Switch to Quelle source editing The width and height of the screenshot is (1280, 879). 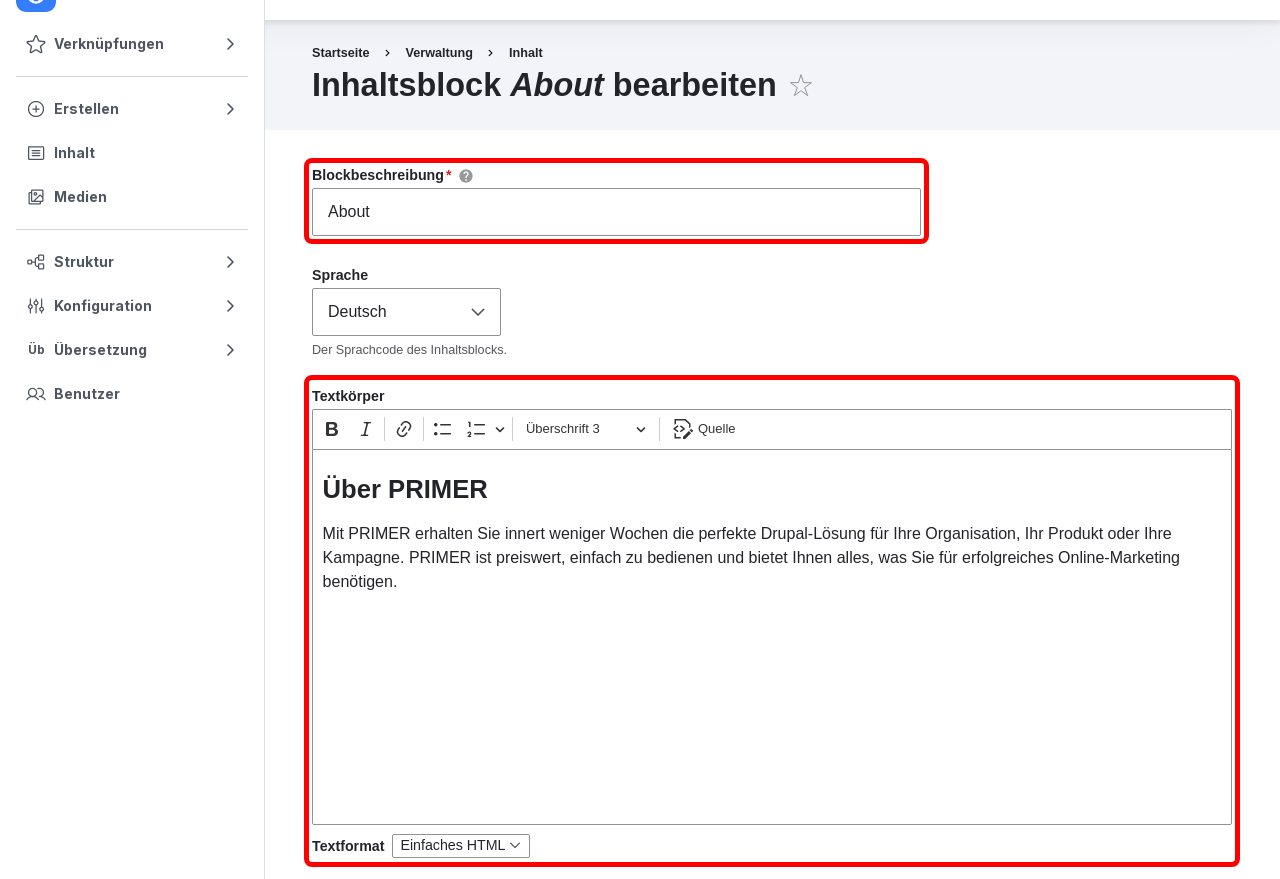coord(704,429)
